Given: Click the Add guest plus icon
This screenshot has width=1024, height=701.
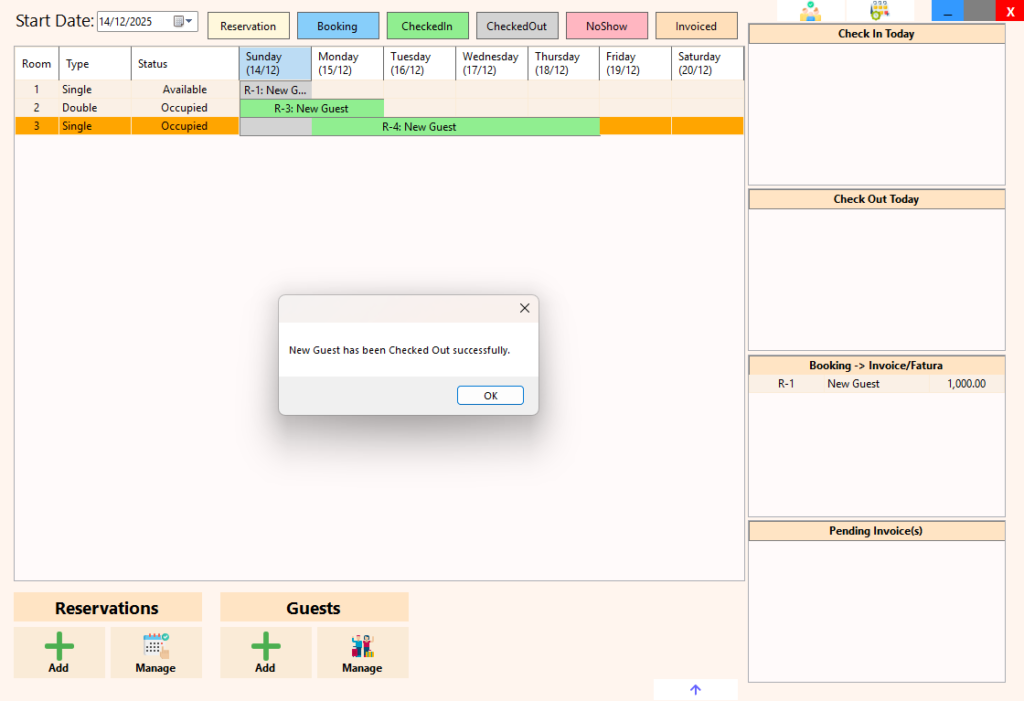Looking at the screenshot, I should [265, 646].
